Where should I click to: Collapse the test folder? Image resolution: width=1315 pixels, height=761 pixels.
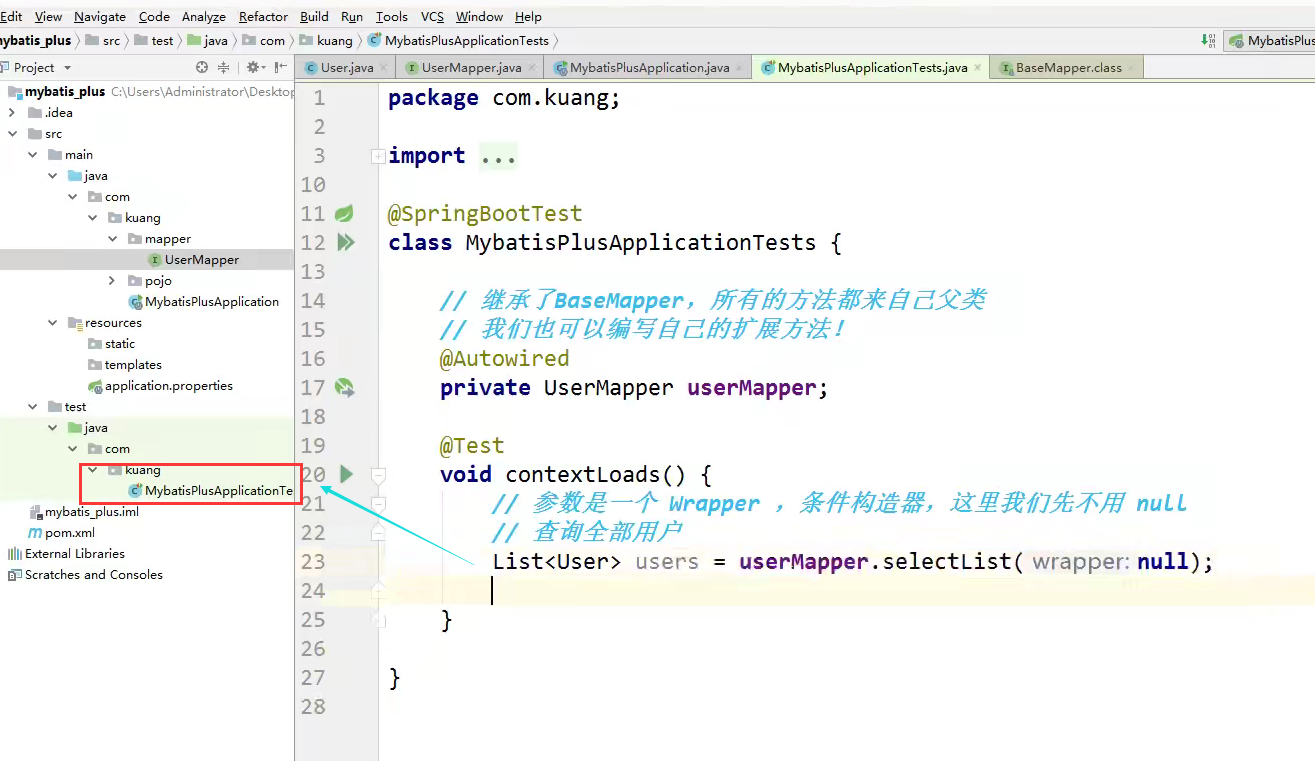[x=32, y=407]
